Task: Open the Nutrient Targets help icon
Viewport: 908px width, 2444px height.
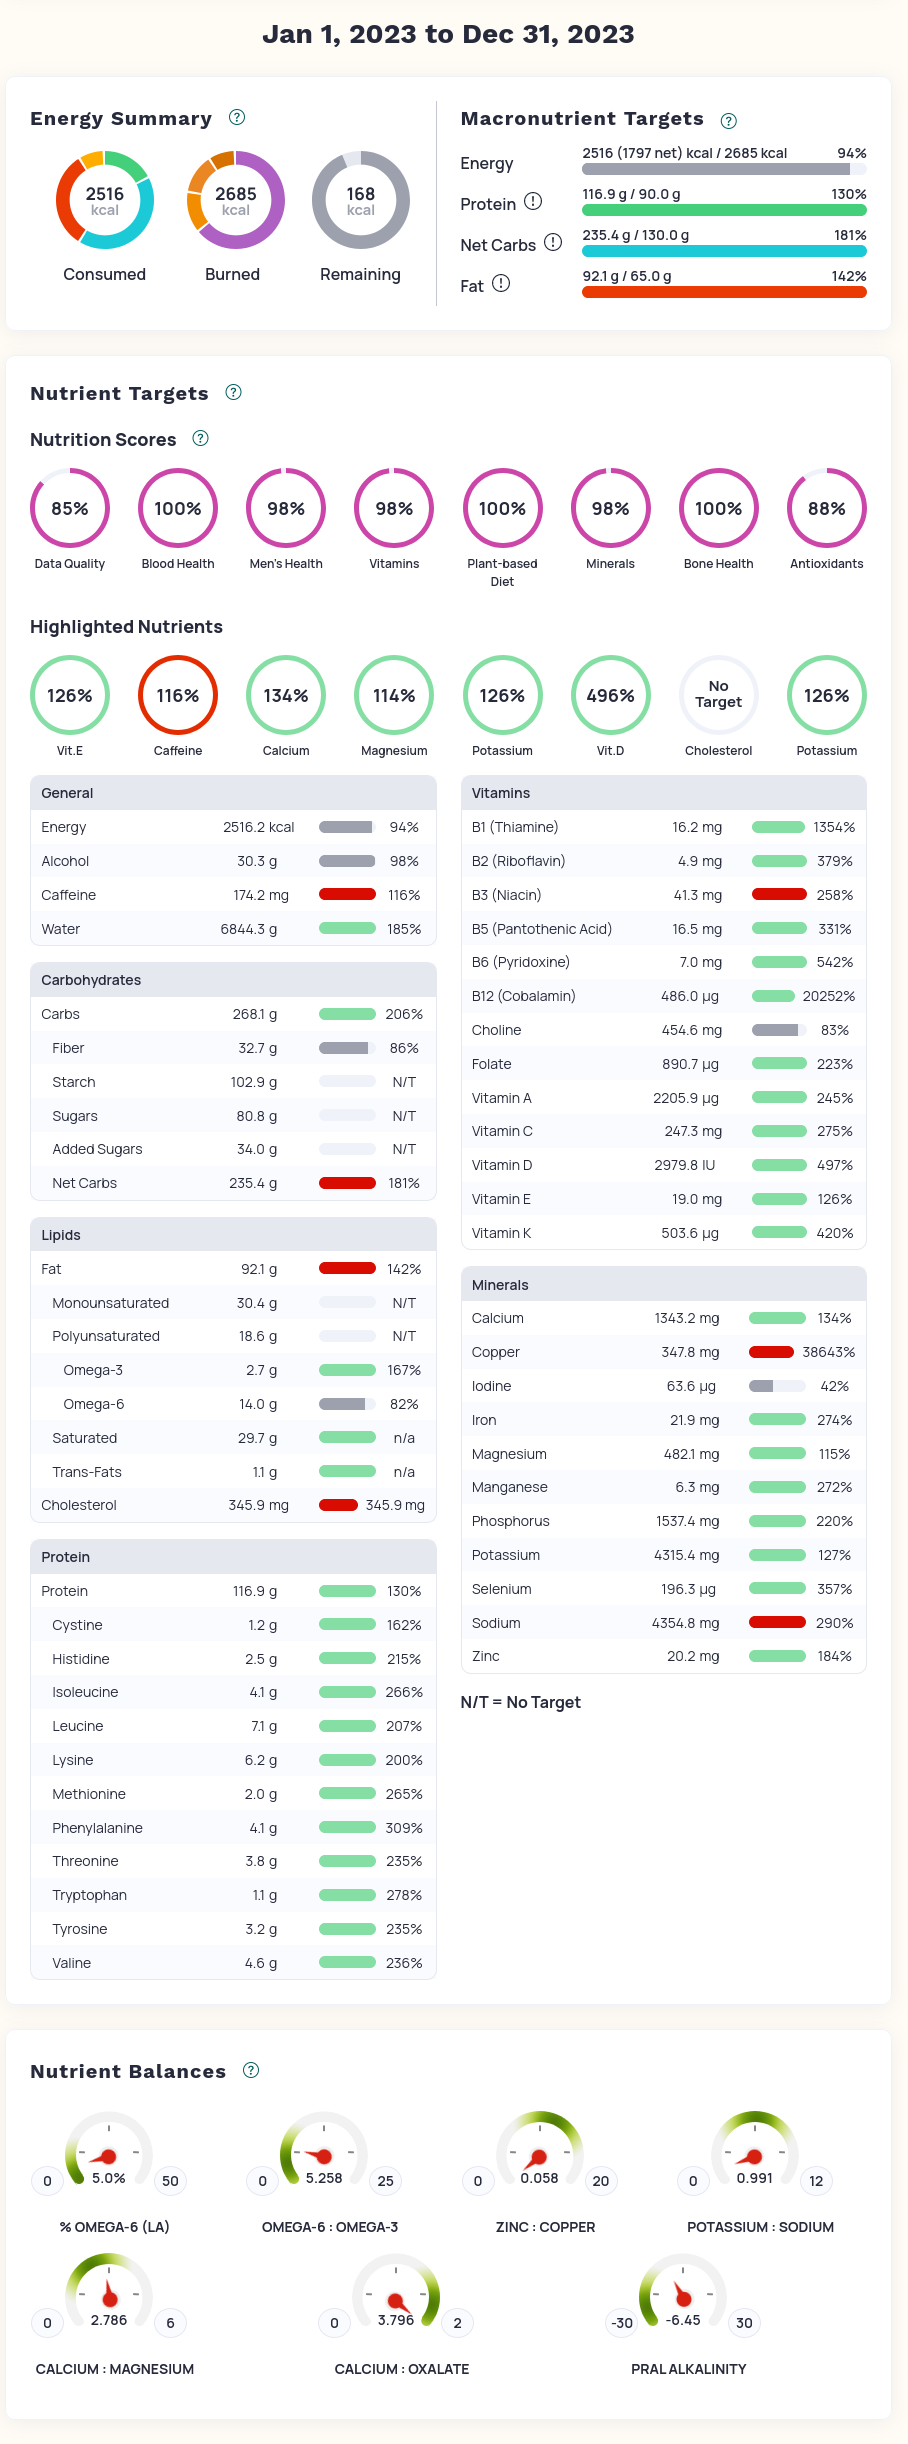Action: (x=234, y=392)
